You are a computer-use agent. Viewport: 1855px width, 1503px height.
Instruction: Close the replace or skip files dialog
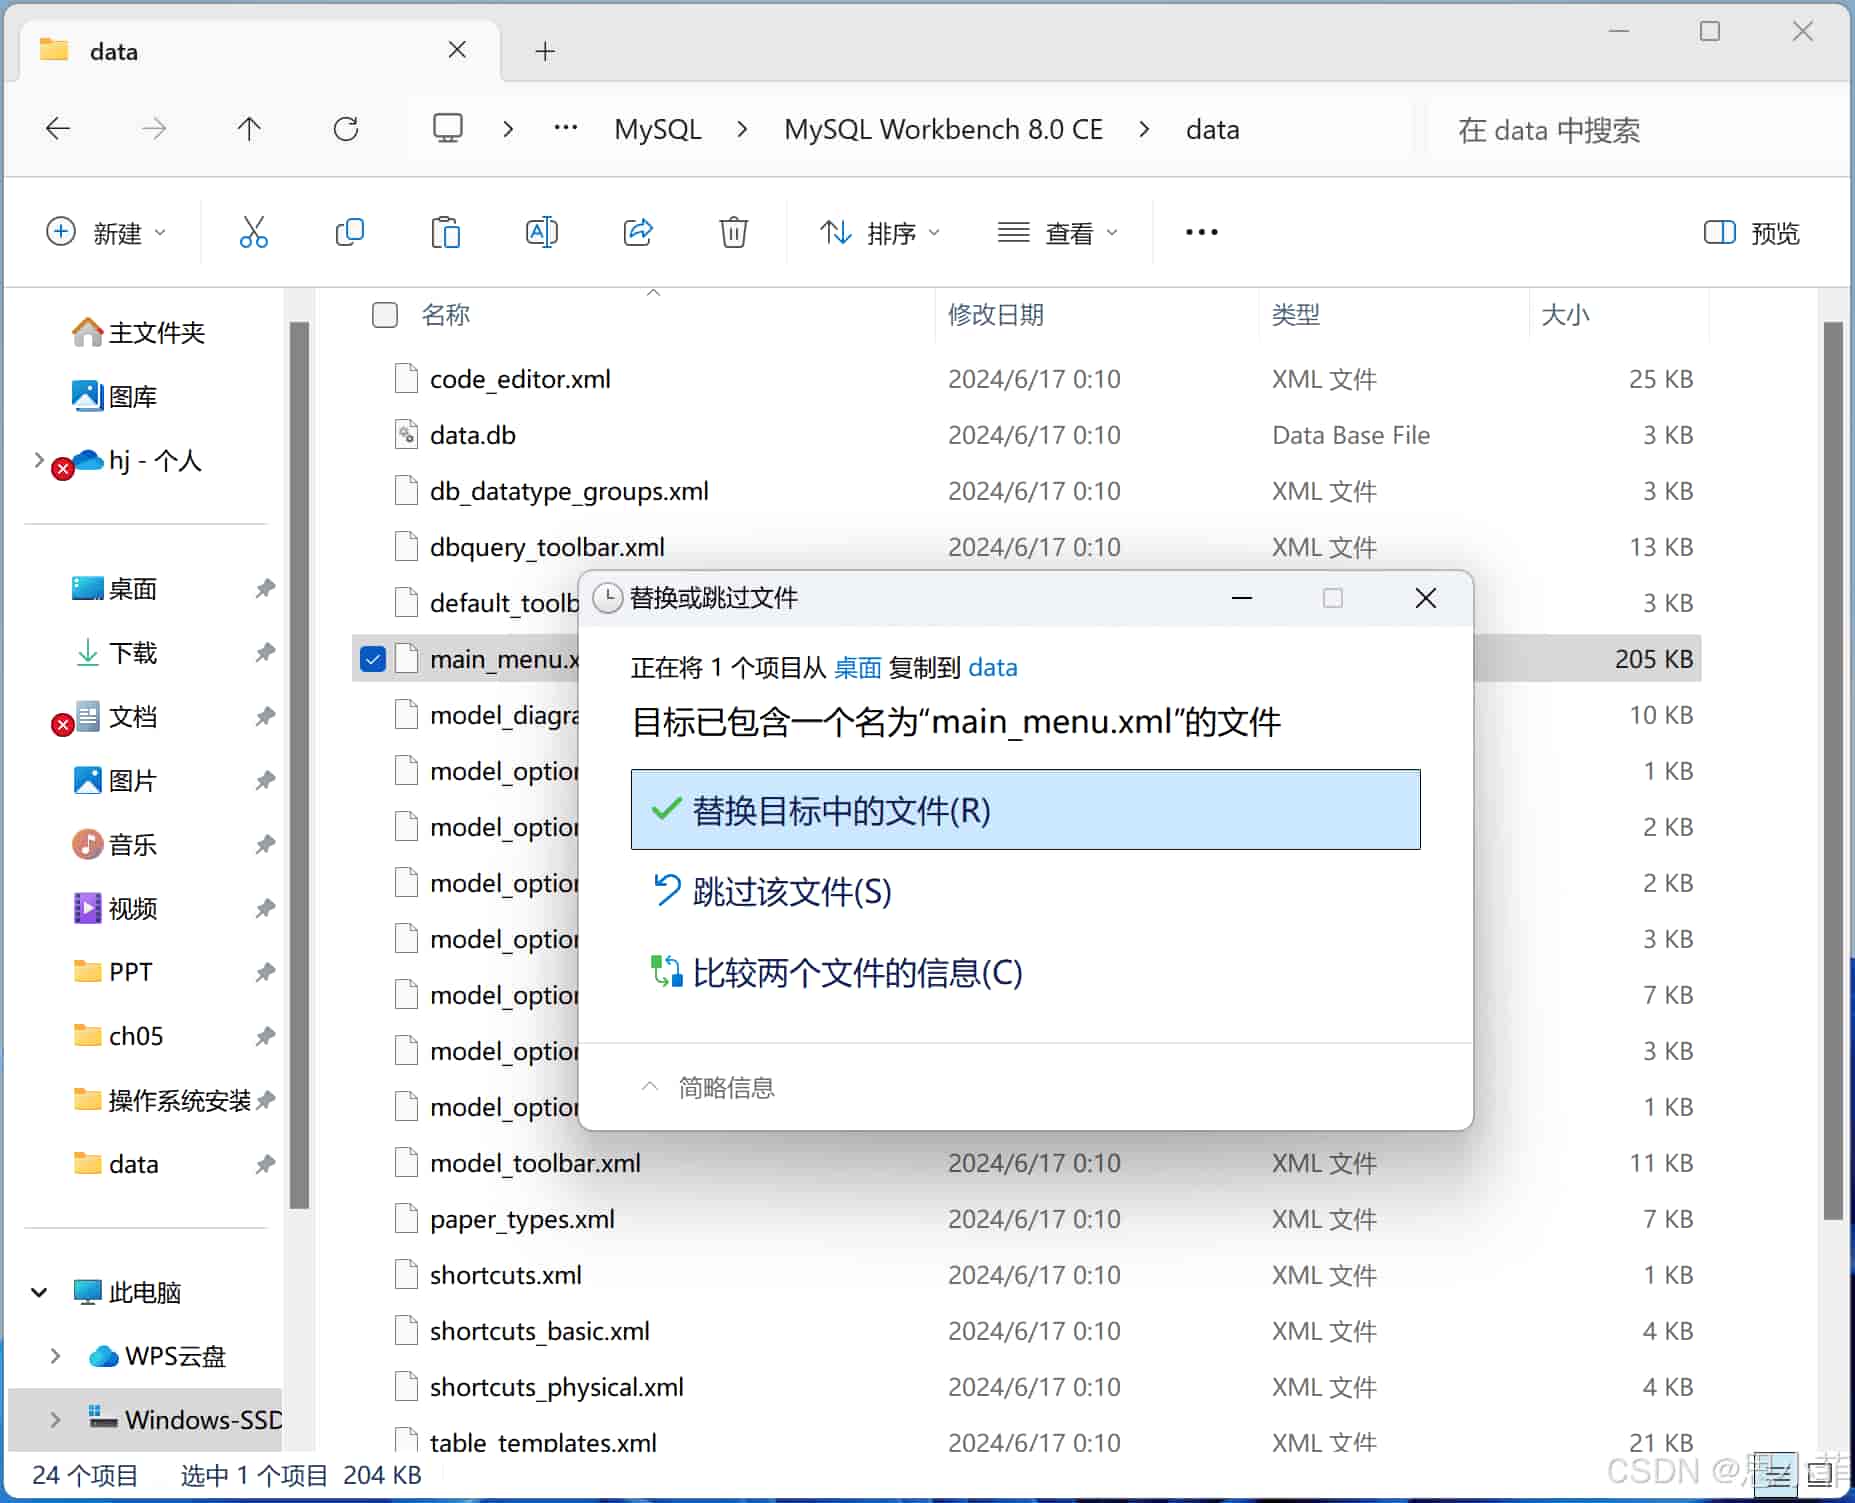coord(1426,598)
